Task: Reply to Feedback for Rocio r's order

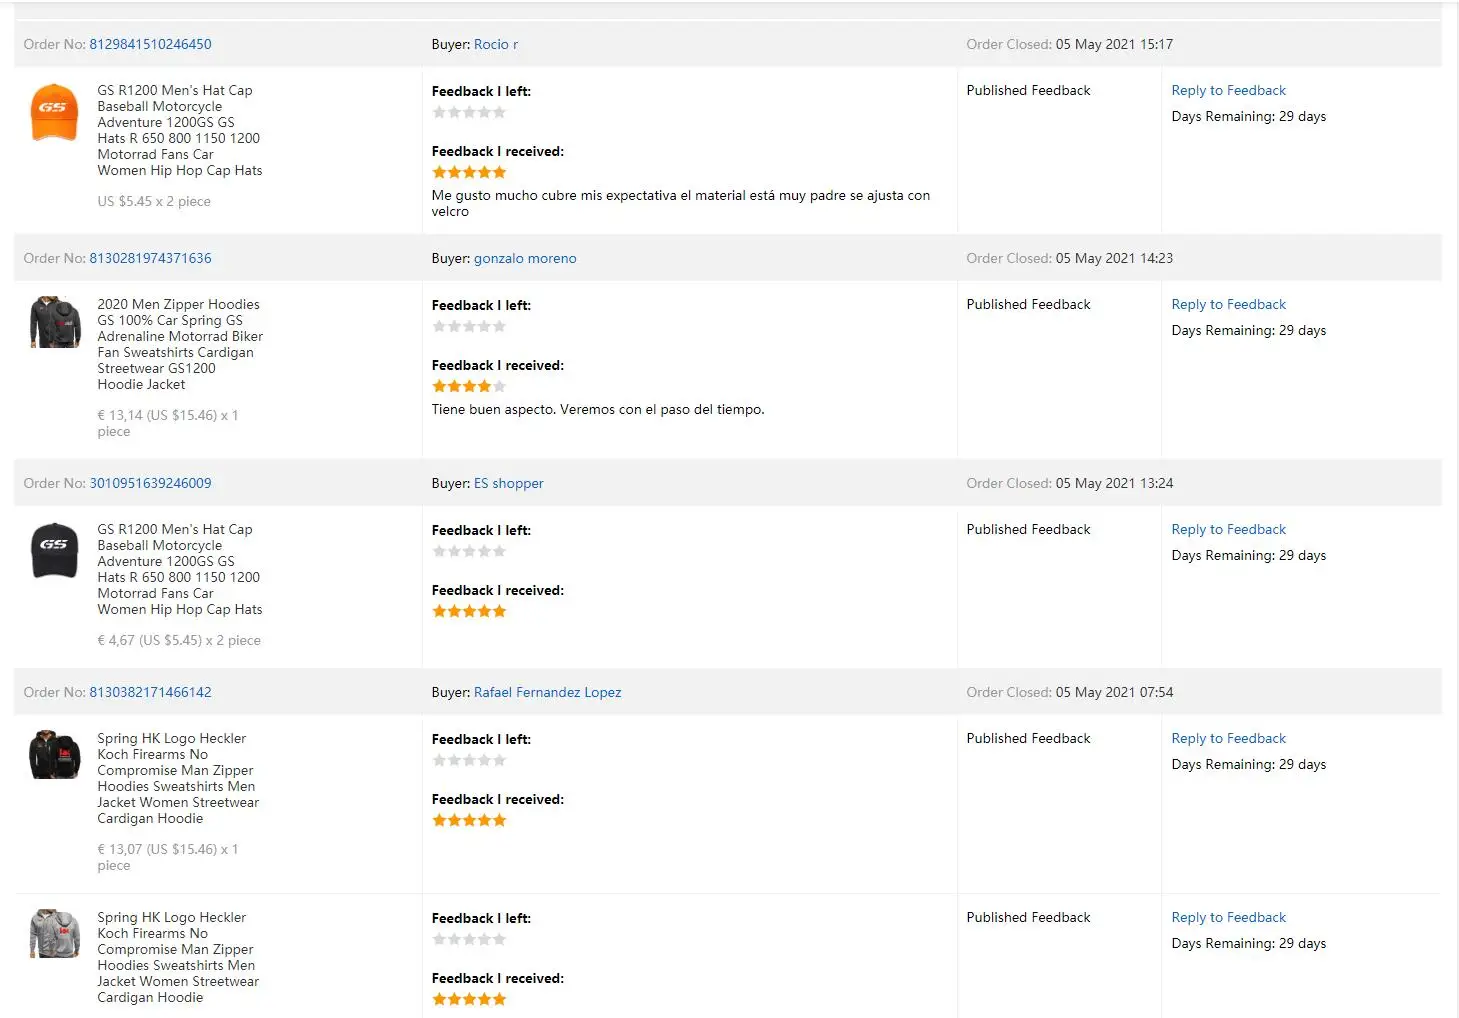Action: pos(1228,90)
